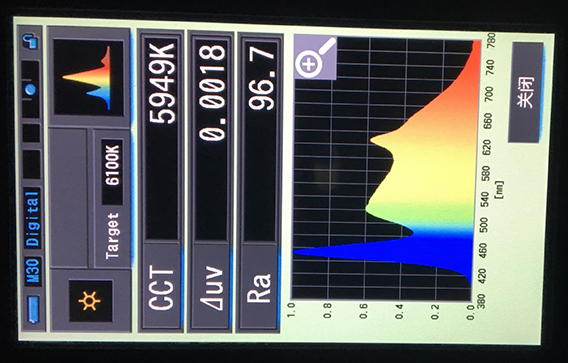Open the Δuv item selector
This screenshot has height=363, width=568.
(x=210, y=287)
